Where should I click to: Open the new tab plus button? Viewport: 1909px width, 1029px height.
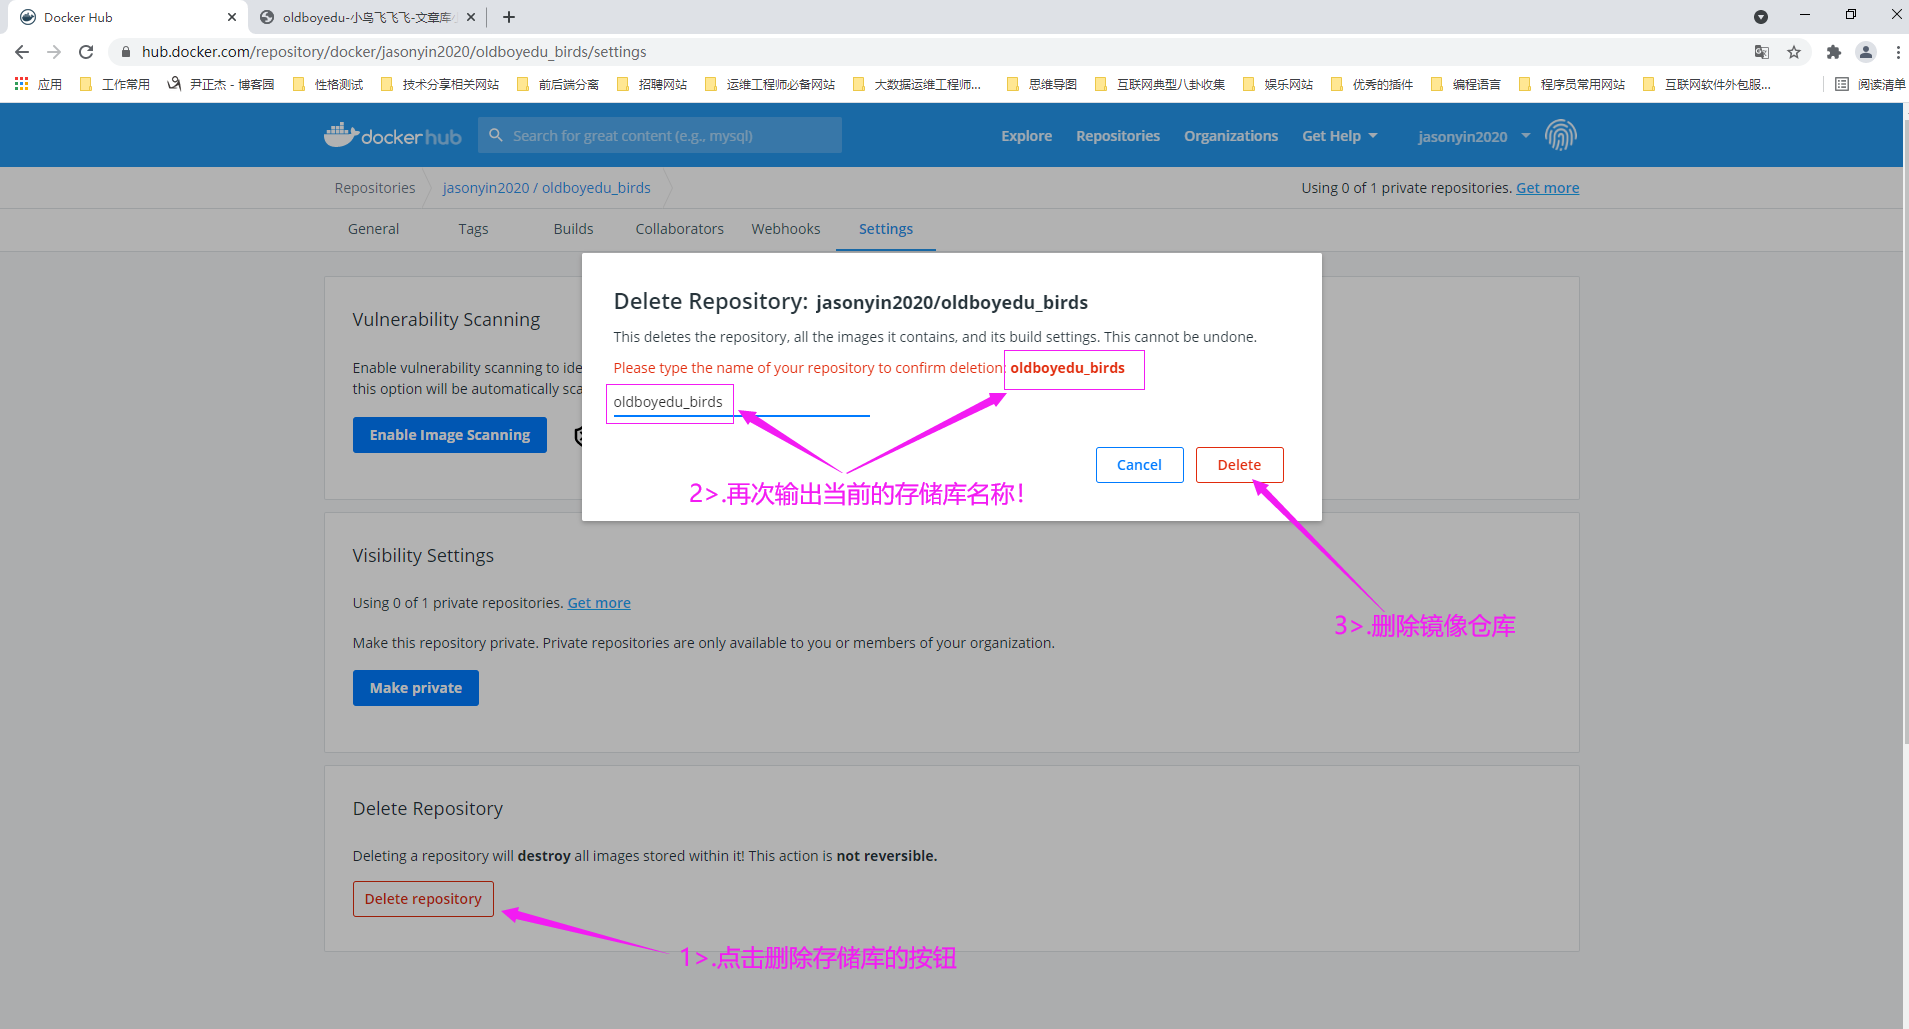(x=509, y=17)
